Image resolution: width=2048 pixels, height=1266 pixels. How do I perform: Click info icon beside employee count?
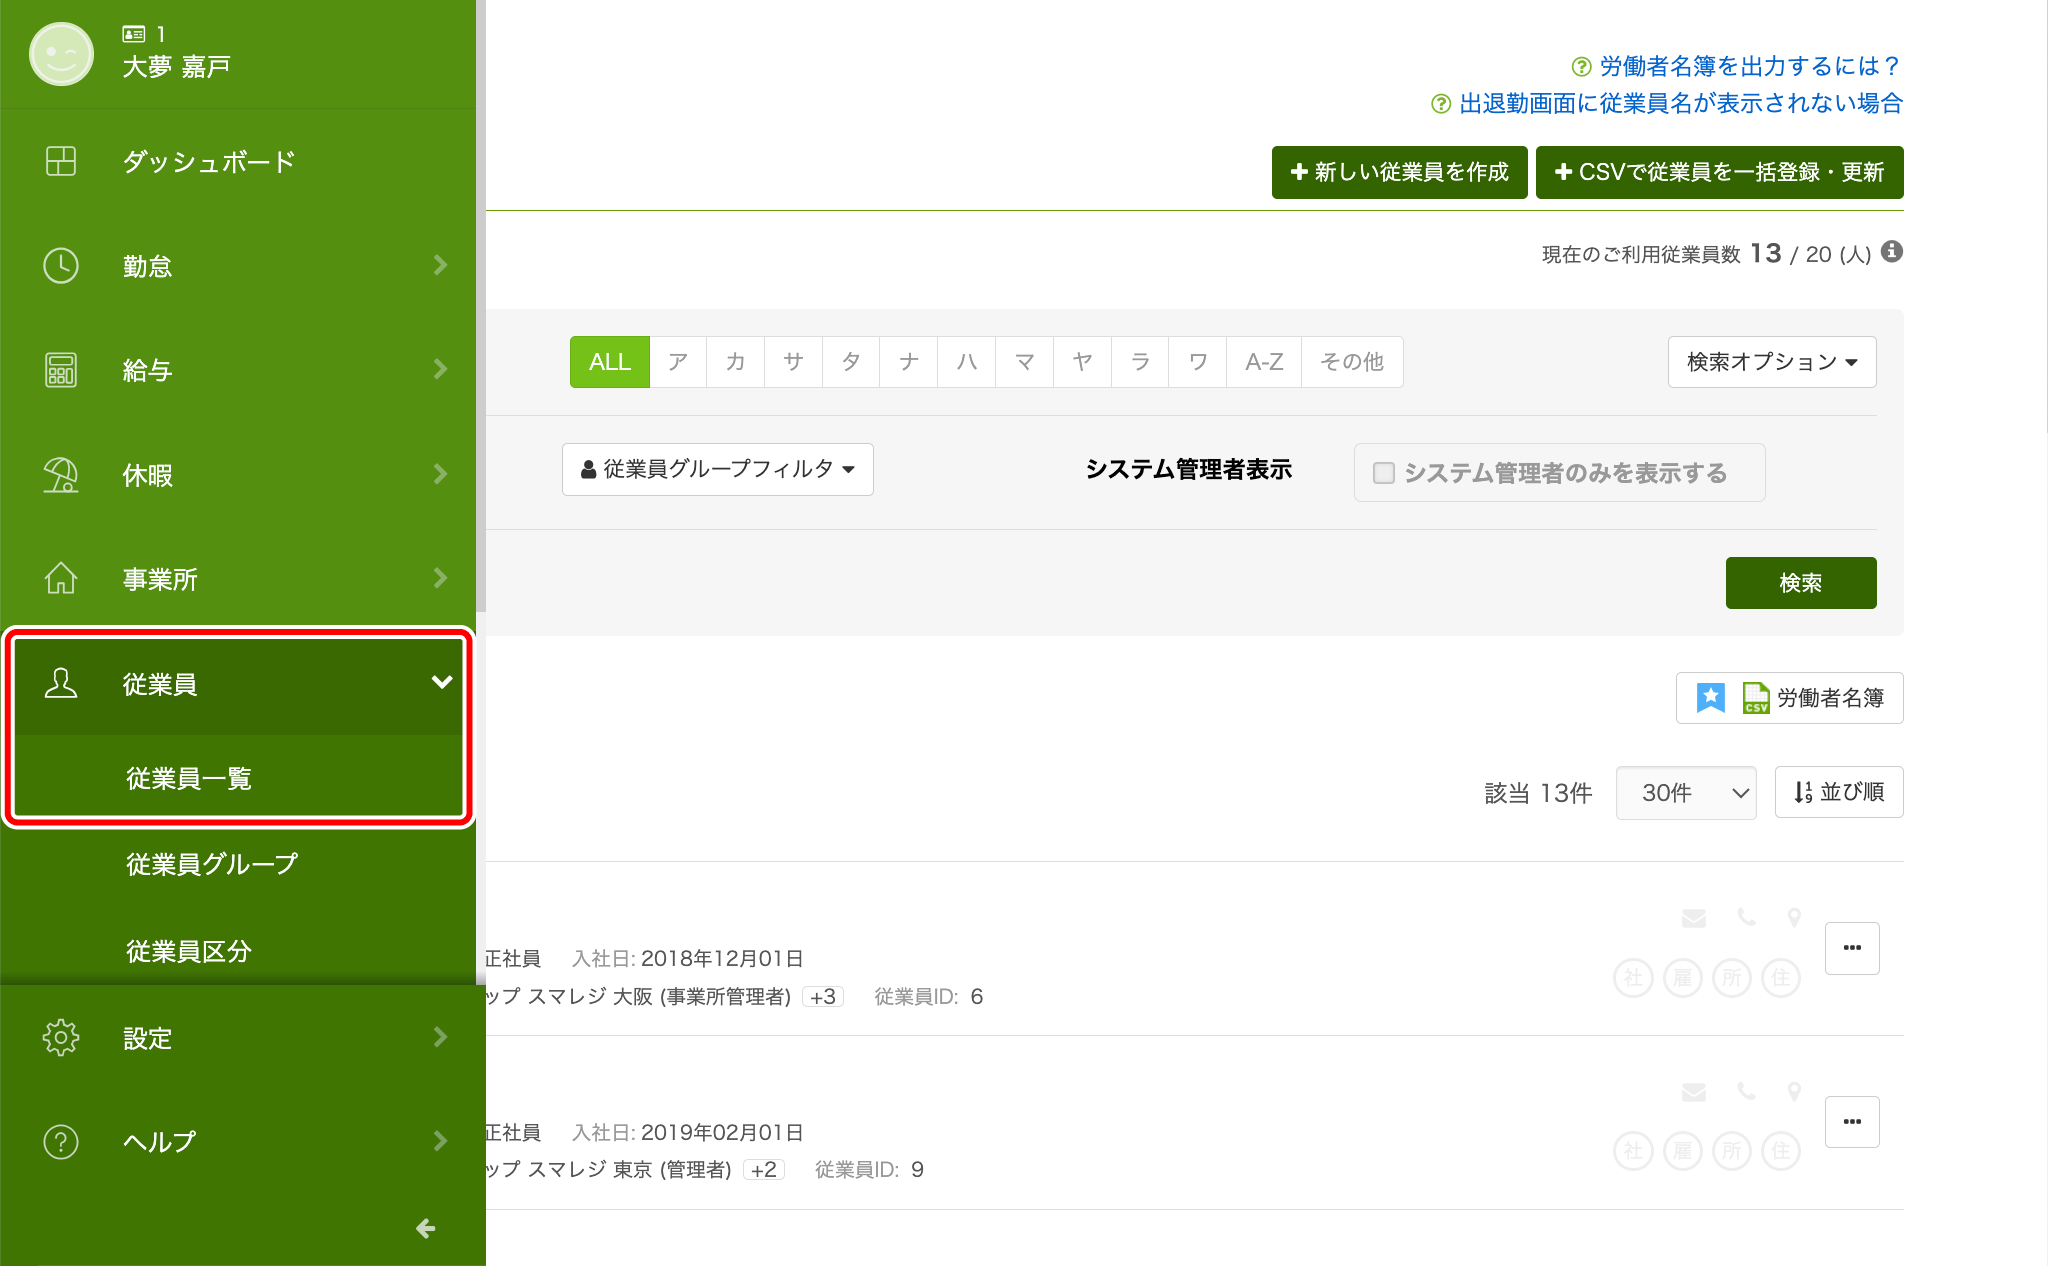pyautogui.click(x=1891, y=252)
